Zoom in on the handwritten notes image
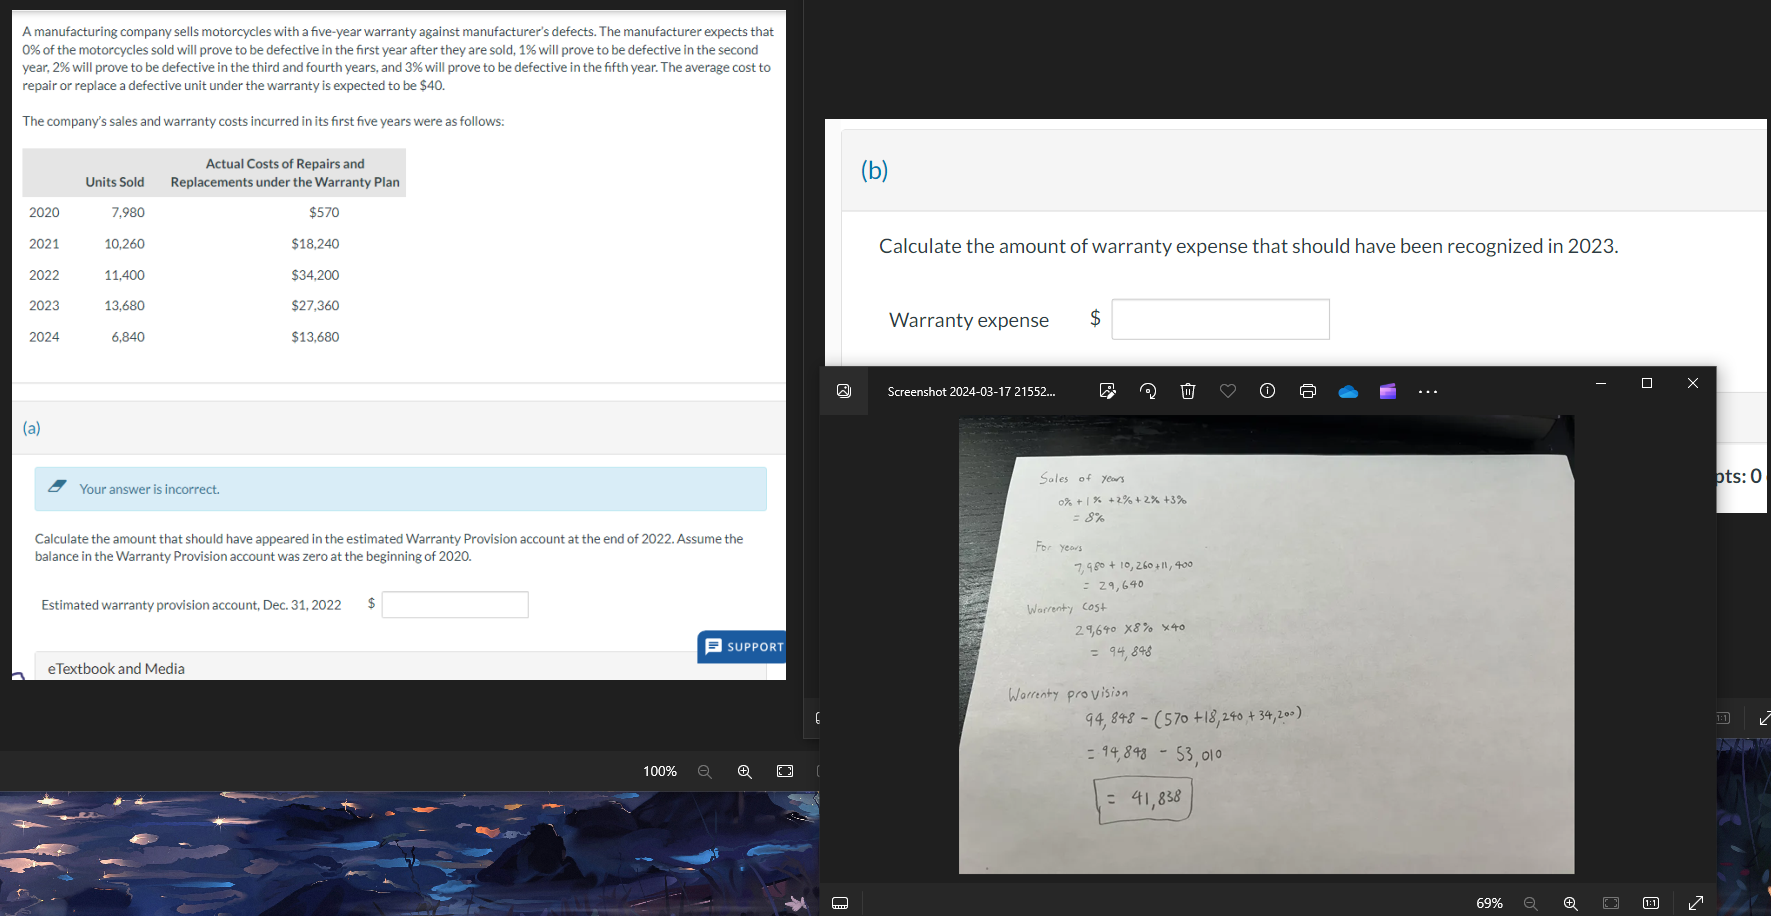 (x=1570, y=903)
